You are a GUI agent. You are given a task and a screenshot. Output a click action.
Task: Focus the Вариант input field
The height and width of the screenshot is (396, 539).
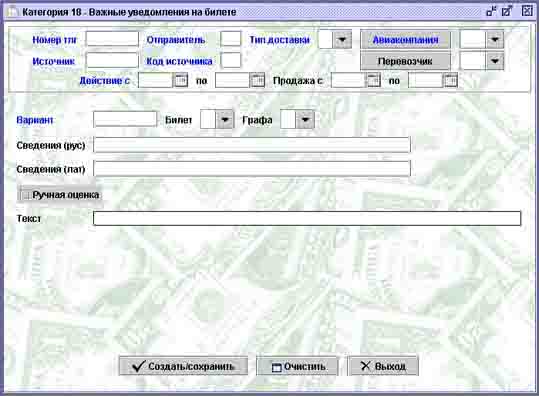(x=125, y=119)
